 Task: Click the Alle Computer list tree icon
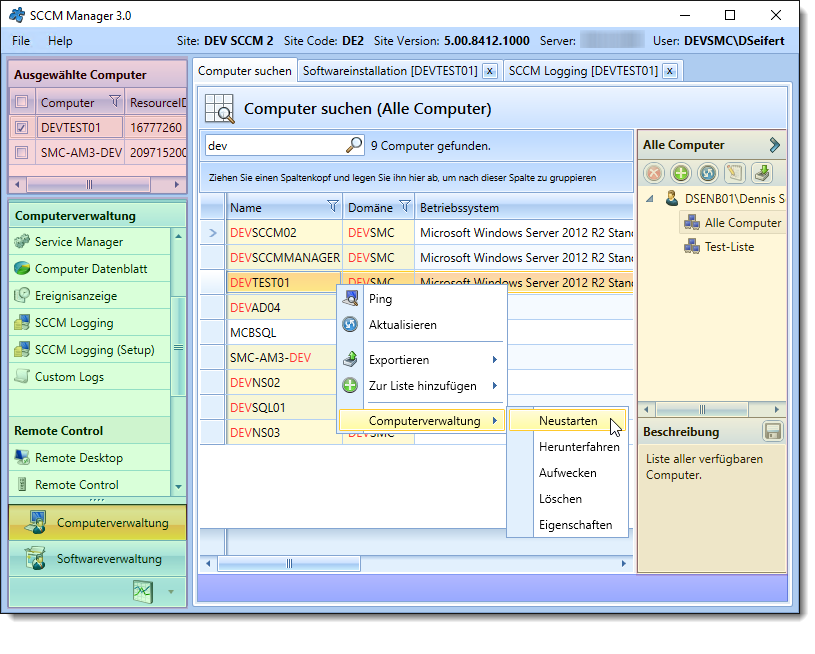click(692, 223)
